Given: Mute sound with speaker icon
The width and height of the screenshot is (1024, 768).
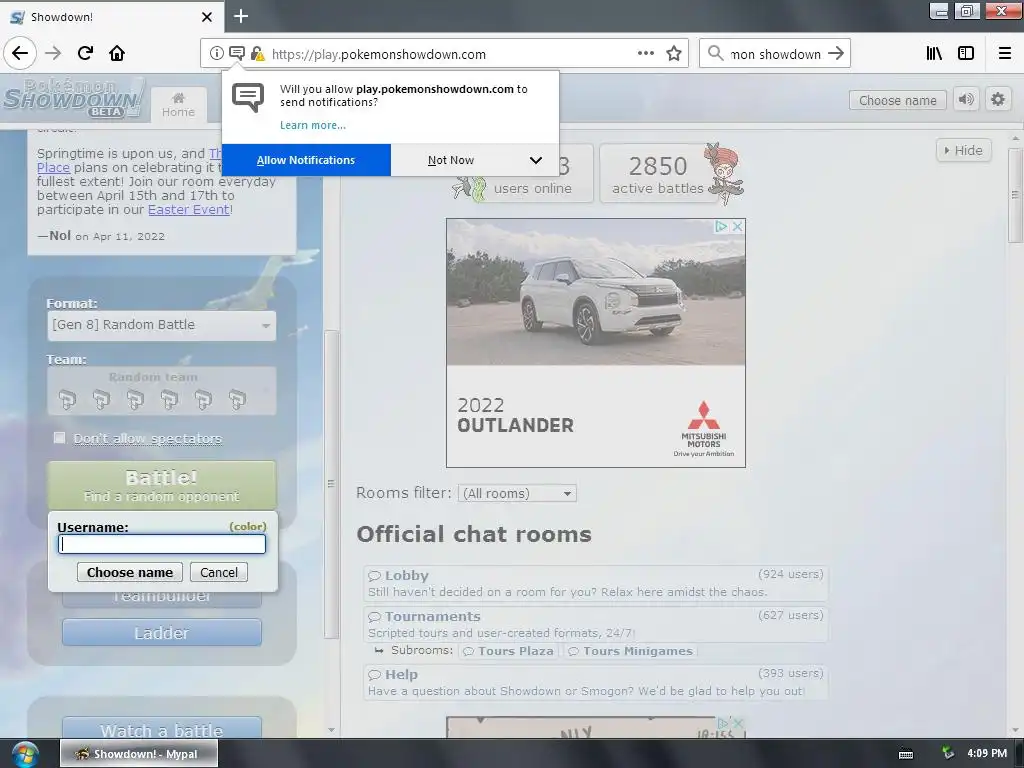Looking at the screenshot, I should pos(966,99).
